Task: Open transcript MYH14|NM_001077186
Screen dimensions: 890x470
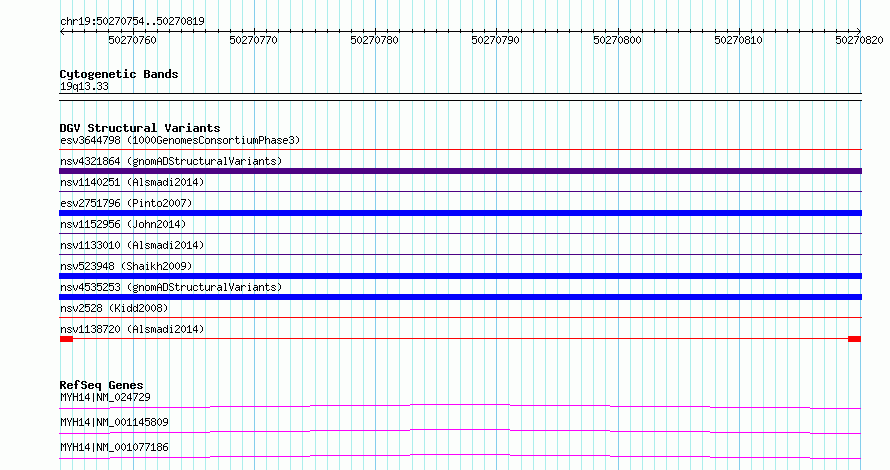Action: click(114, 447)
